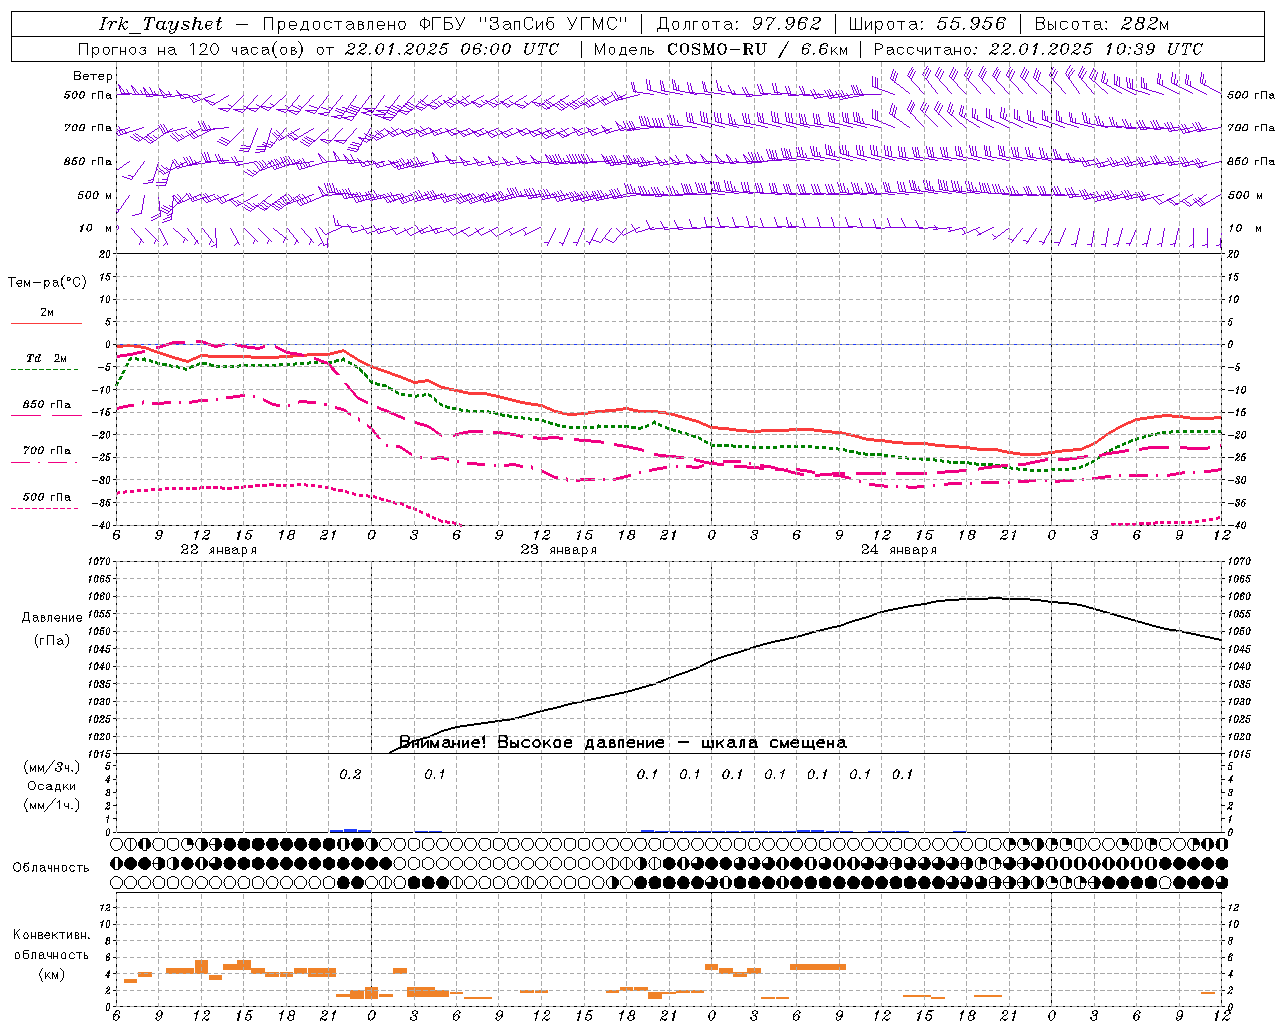
Task: Click the 'Долгота: 97.962' header value
Action: (739, 24)
